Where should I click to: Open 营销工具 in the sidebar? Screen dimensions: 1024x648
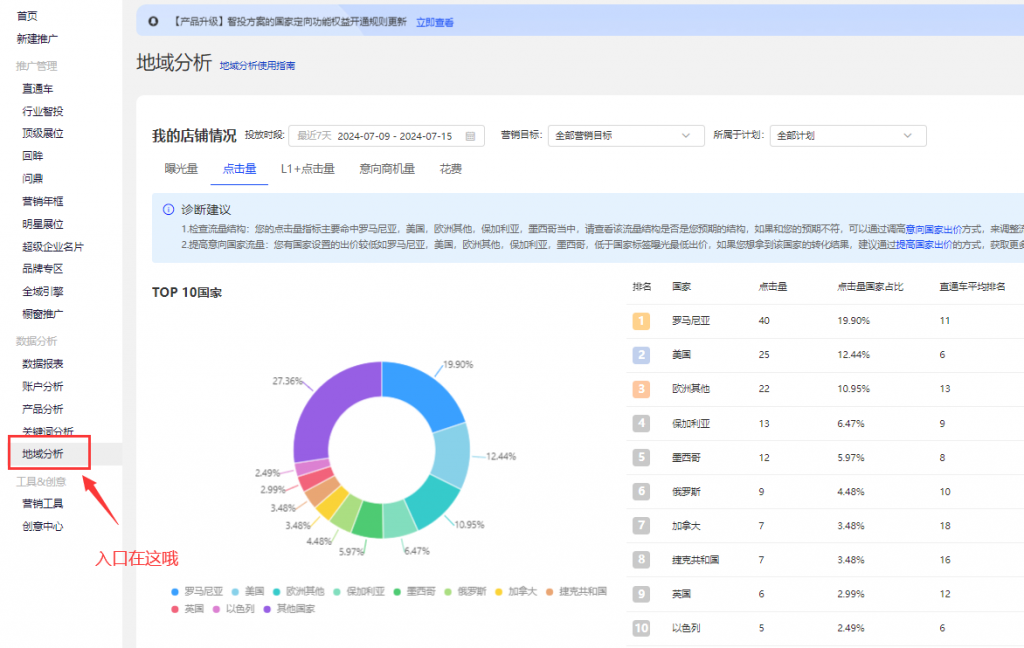pos(42,504)
